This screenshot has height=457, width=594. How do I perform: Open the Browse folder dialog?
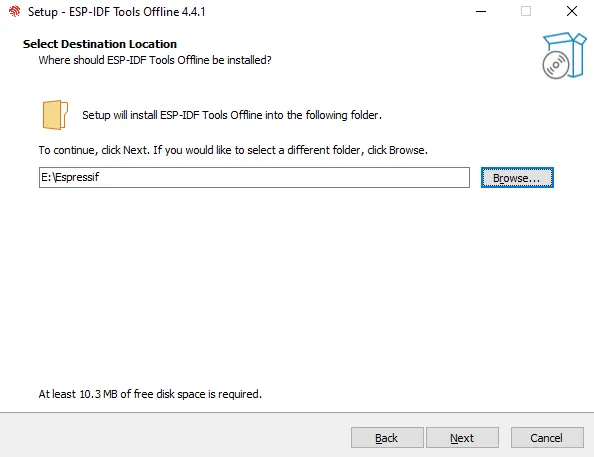(517, 177)
